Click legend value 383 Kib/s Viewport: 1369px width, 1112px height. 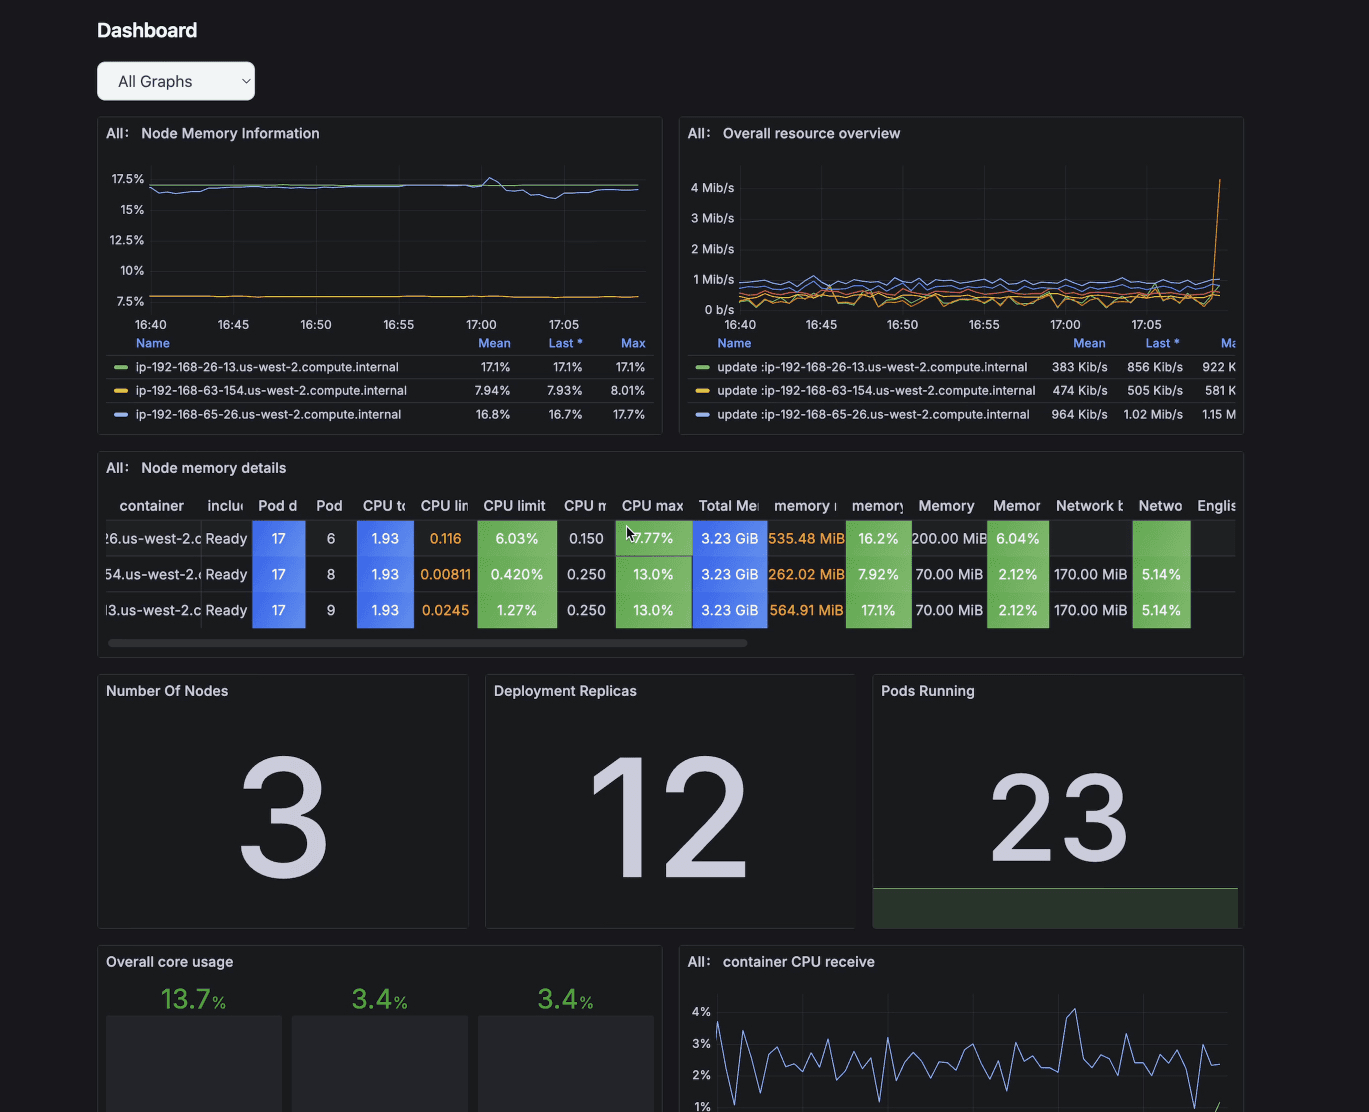[x=1080, y=367]
